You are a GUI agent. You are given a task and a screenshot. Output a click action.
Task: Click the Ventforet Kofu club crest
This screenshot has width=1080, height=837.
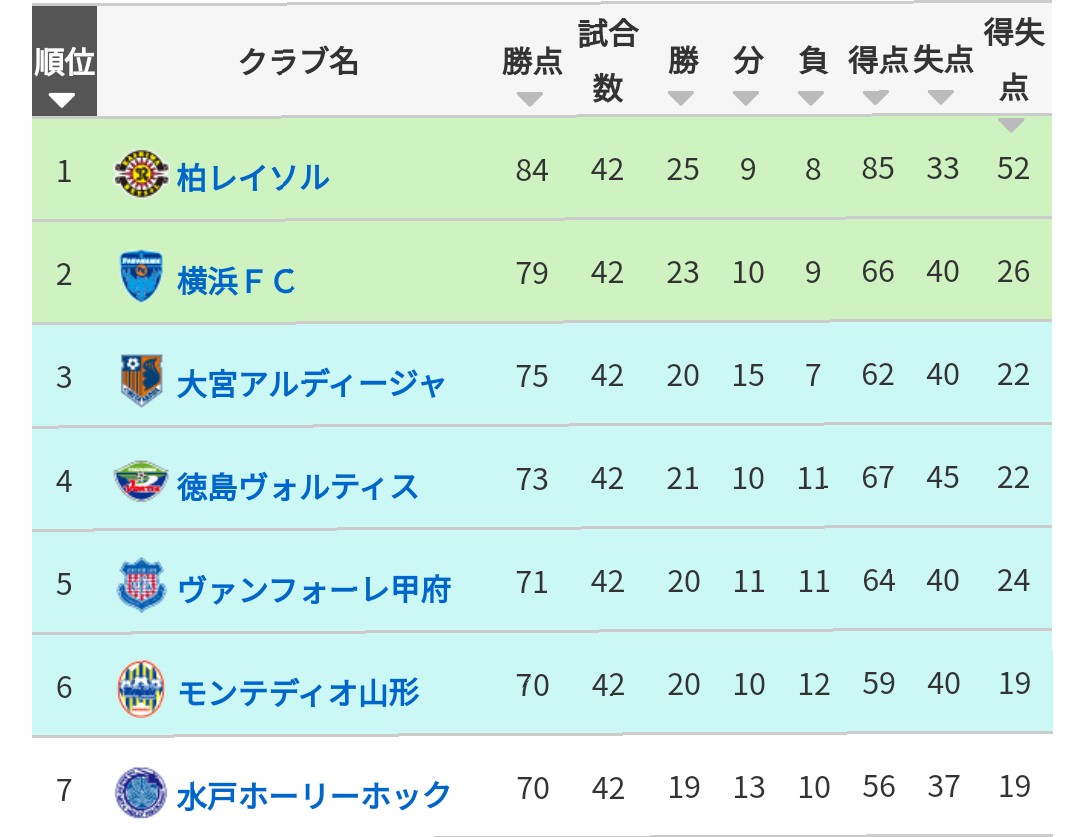[x=141, y=585]
